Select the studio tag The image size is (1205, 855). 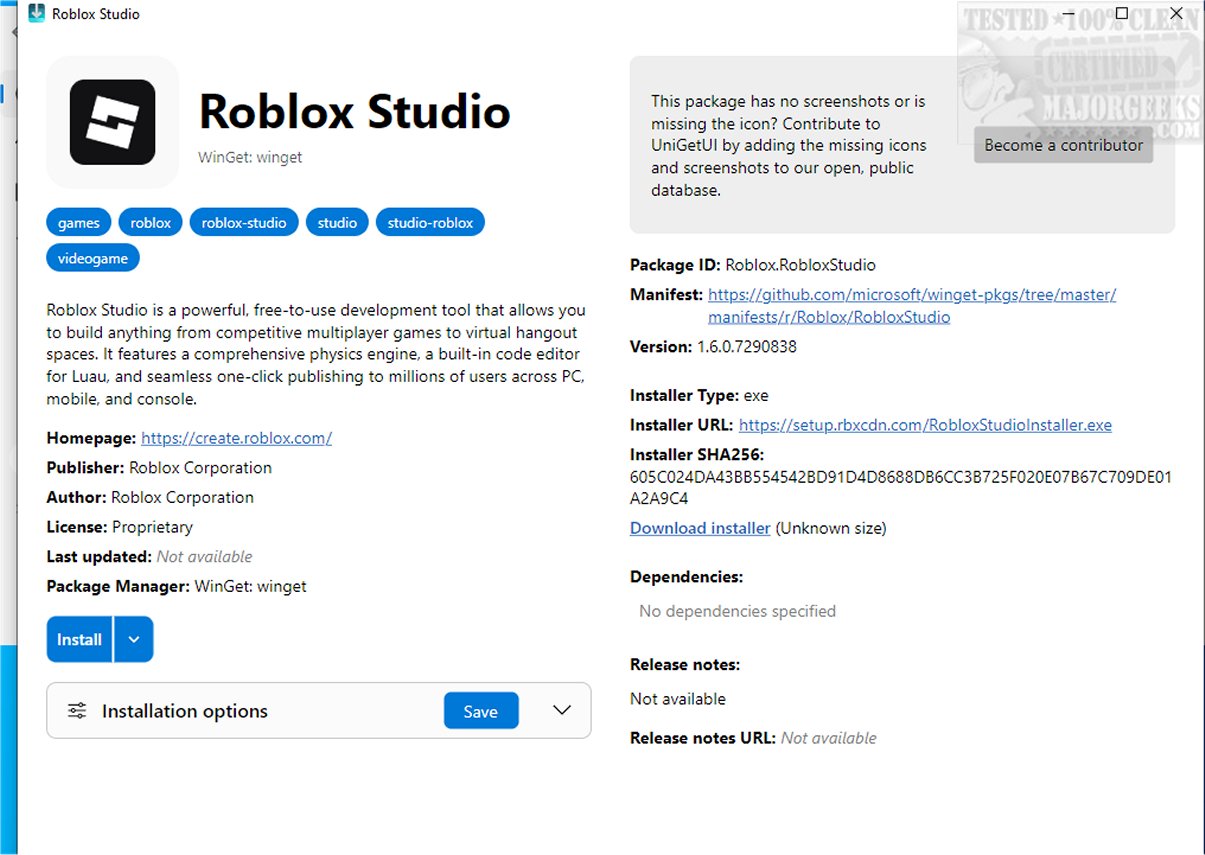coord(337,222)
